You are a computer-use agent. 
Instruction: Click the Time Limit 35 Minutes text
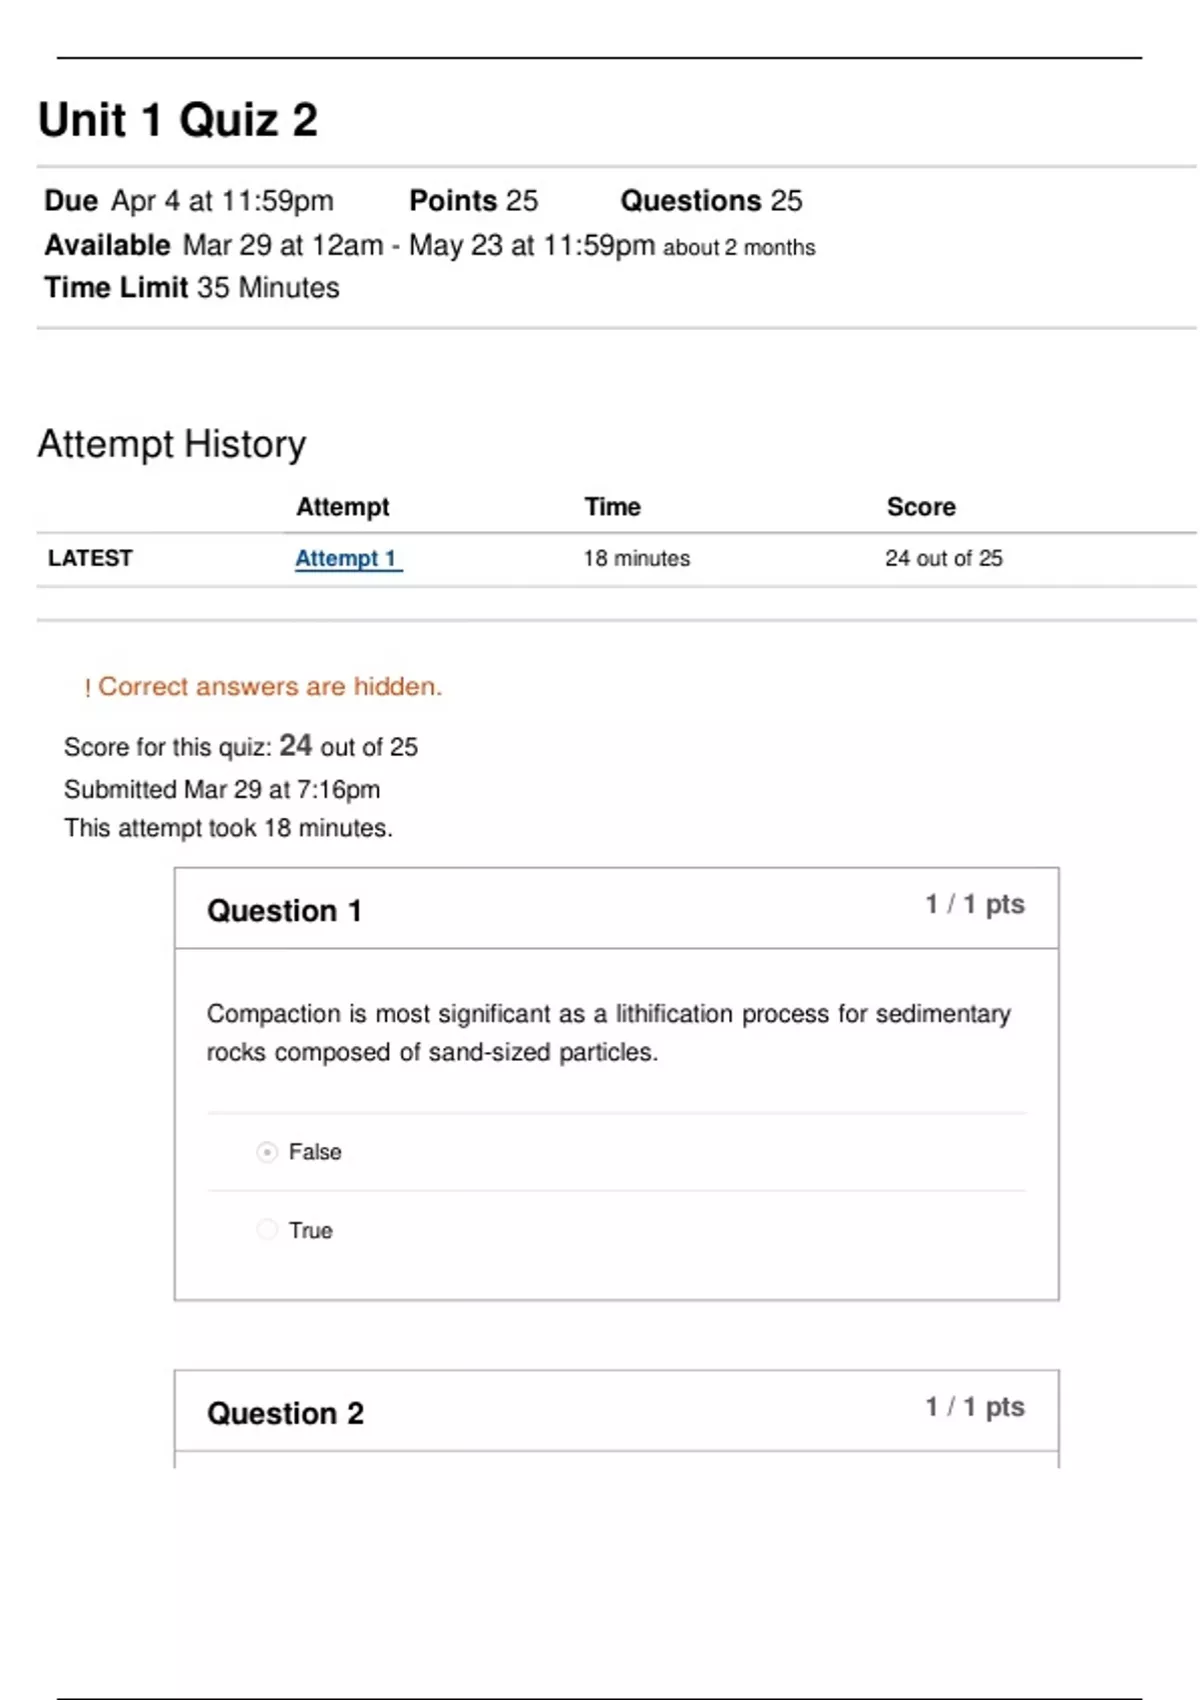(192, 288)
